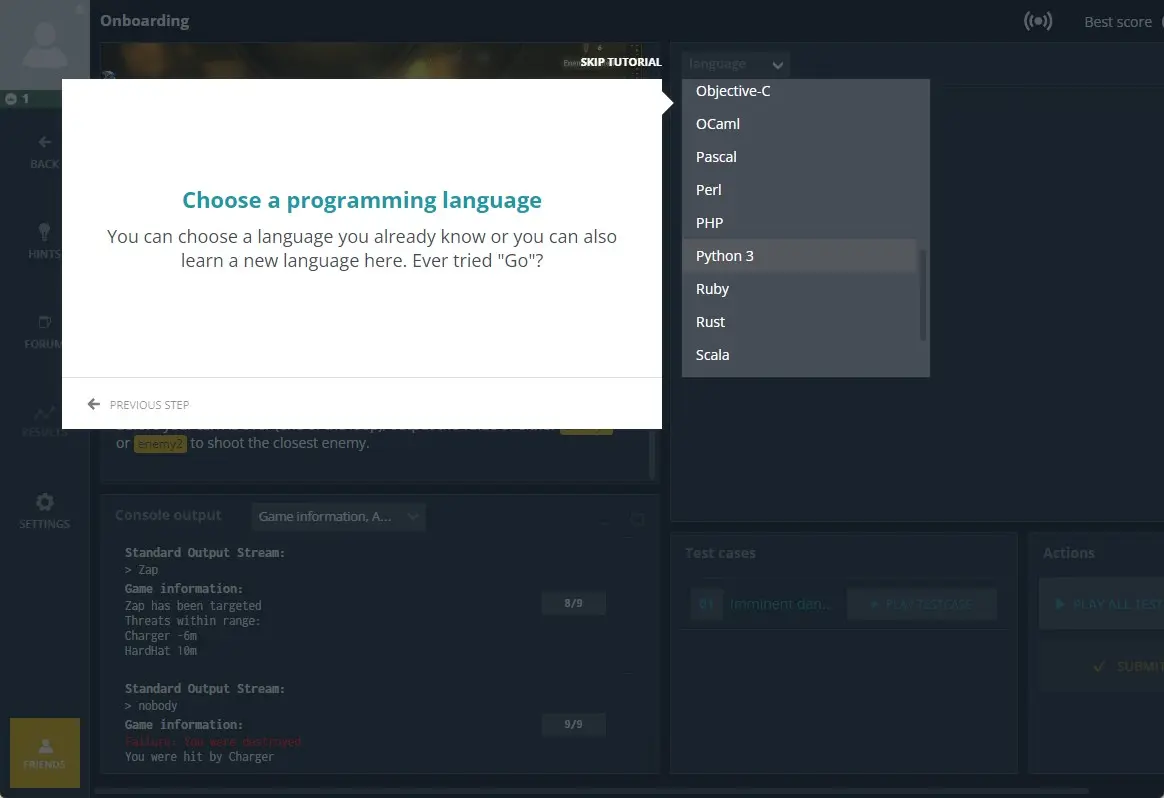Screen dimensions: 1164x798
Task: Open the Results chart in sidebar
Action: 45,421
